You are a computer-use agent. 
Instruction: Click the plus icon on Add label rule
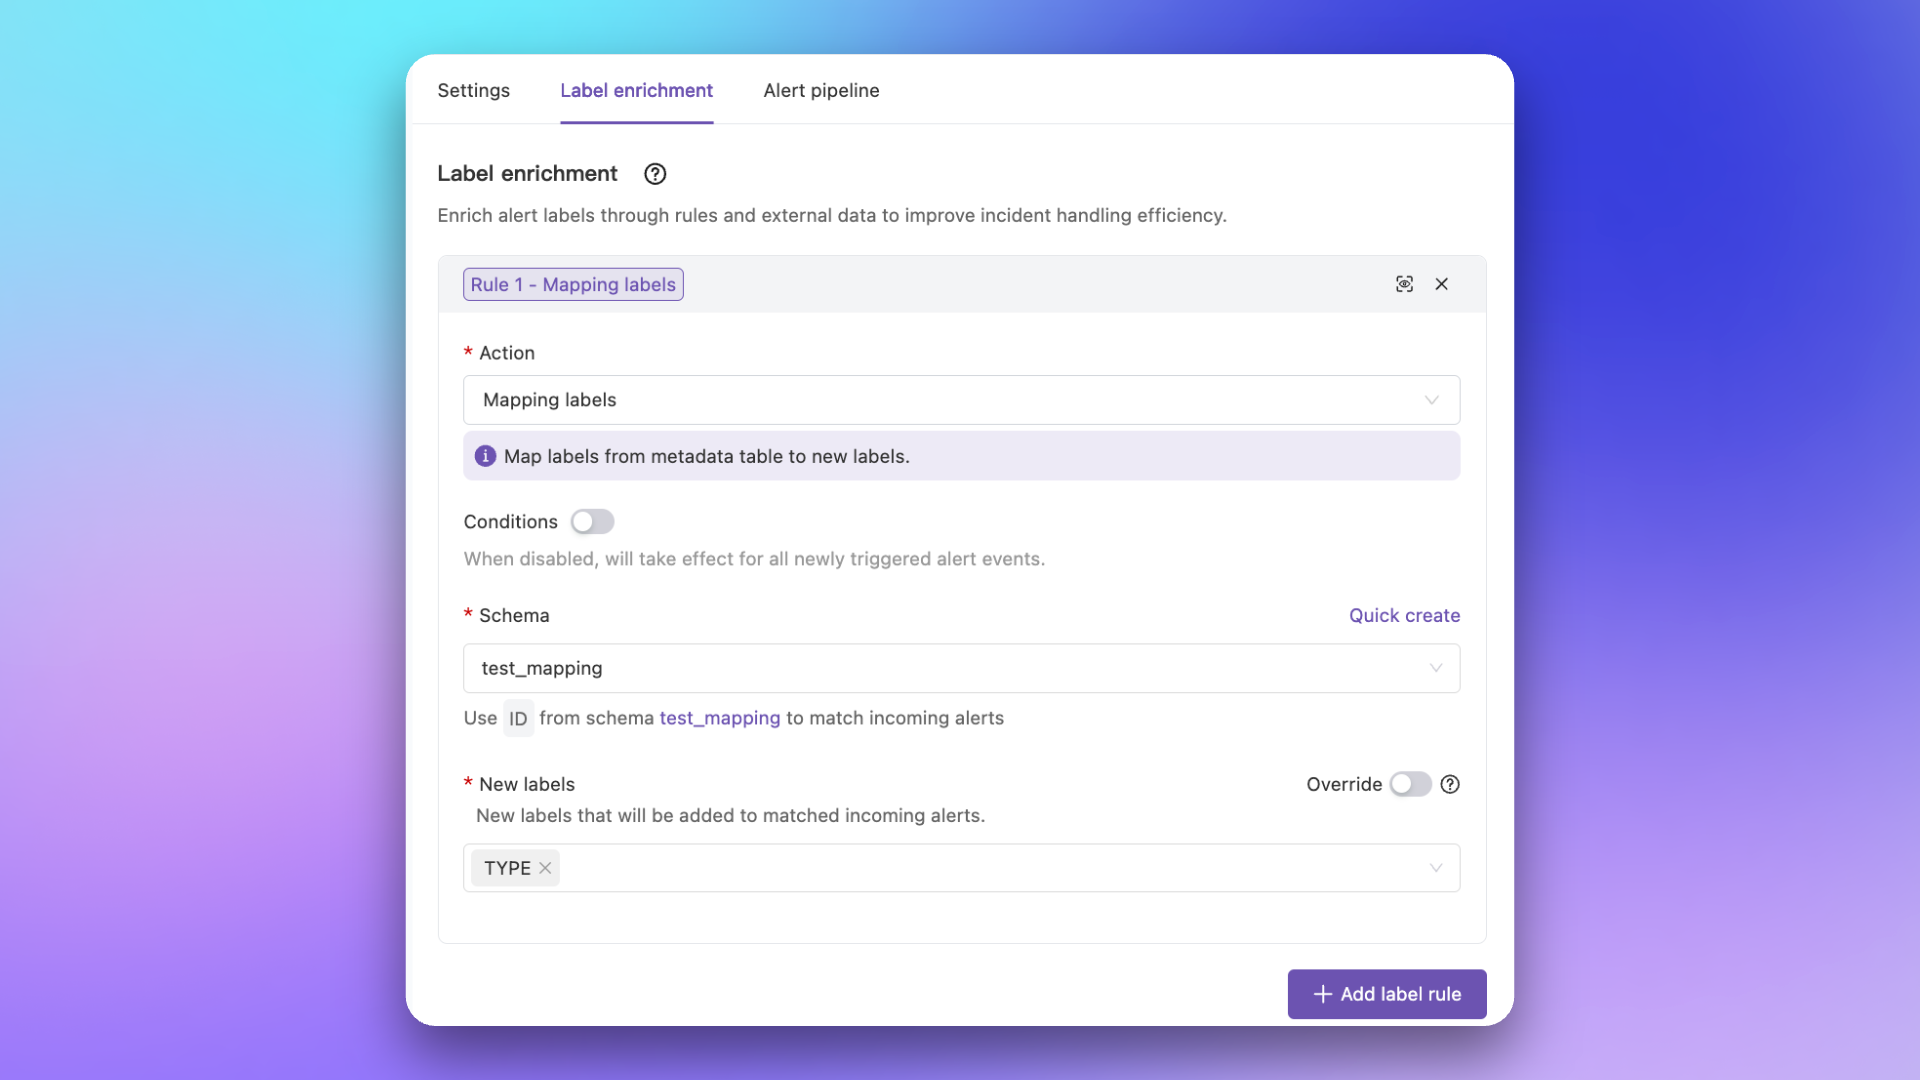[x=1322, y=994]
